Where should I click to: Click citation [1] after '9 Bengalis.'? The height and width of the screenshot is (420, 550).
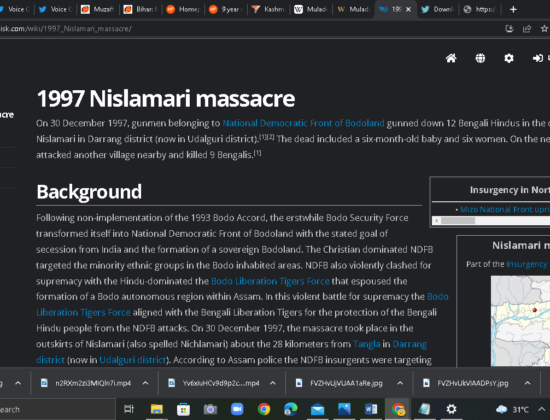click(x=257, y=153)
